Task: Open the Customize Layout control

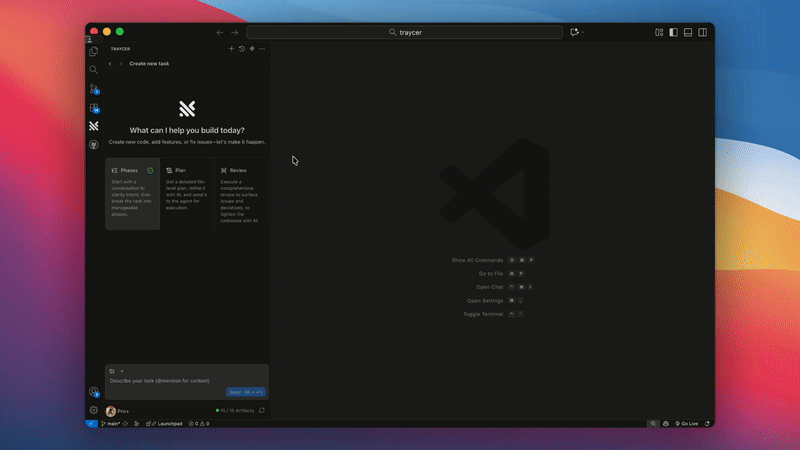Action: [659, 32]
